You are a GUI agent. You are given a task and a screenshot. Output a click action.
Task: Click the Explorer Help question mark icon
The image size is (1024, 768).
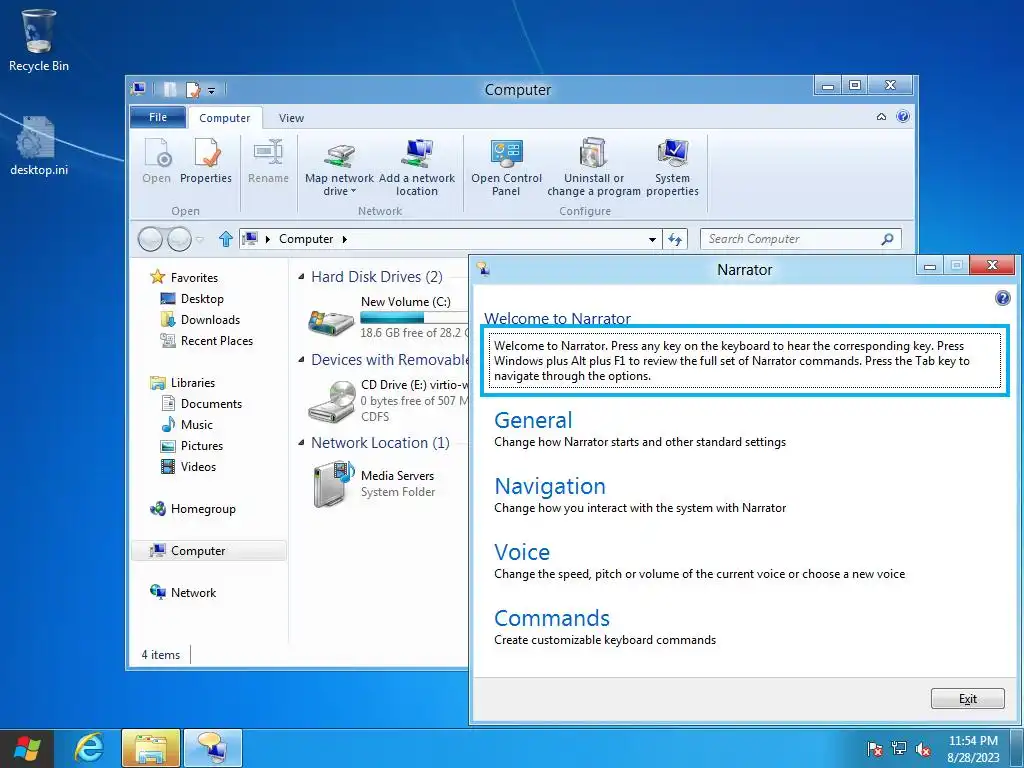(903, 116)
